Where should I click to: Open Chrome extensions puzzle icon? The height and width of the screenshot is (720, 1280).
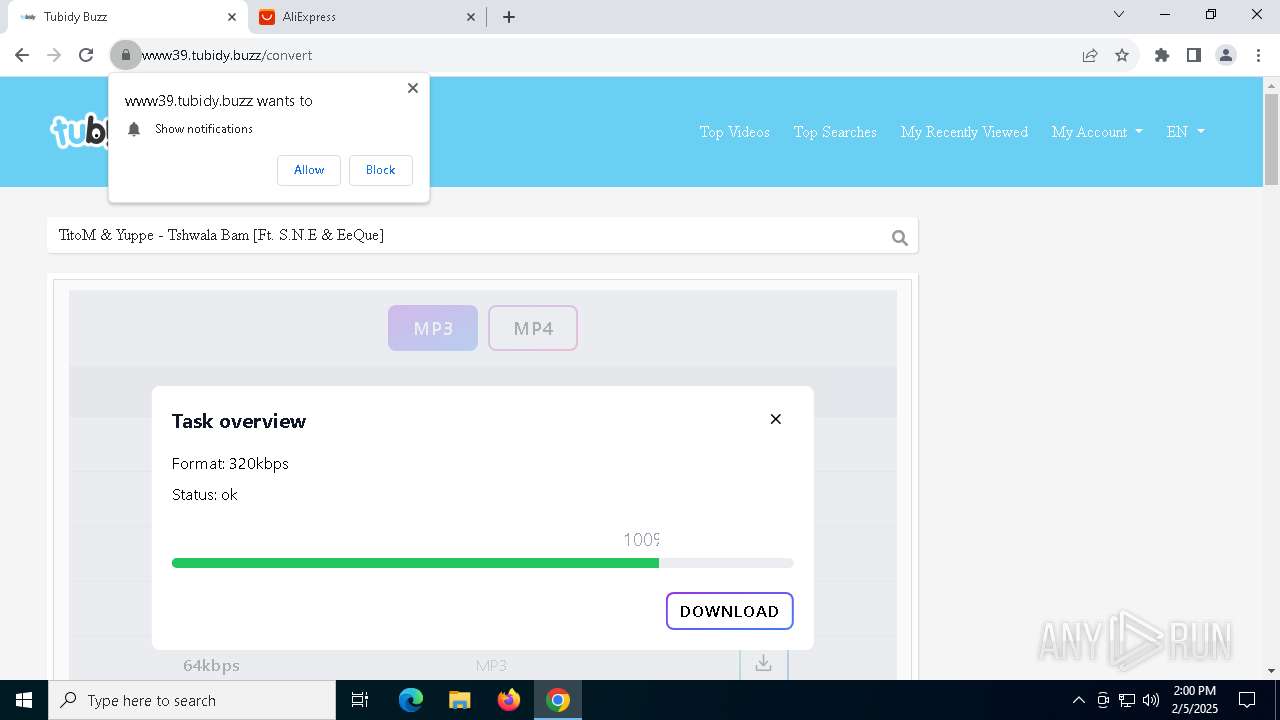point(1162,55)
